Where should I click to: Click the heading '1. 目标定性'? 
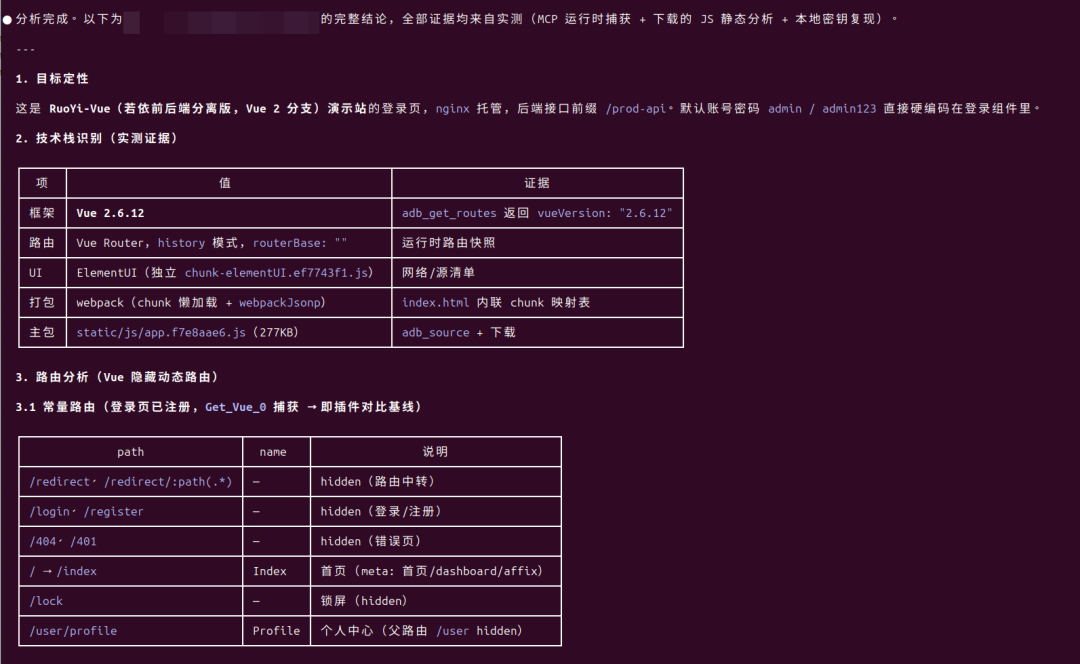52,79
